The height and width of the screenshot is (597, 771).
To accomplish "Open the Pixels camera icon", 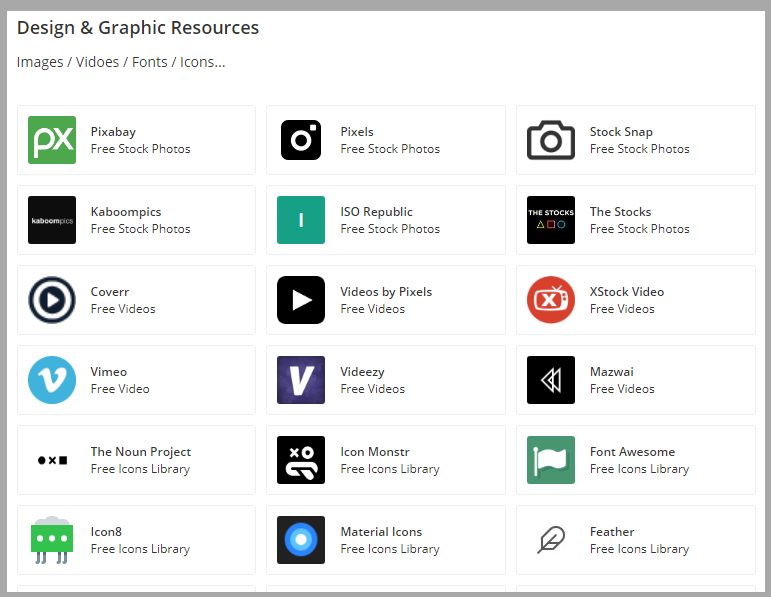I will (x=301, y=140).
